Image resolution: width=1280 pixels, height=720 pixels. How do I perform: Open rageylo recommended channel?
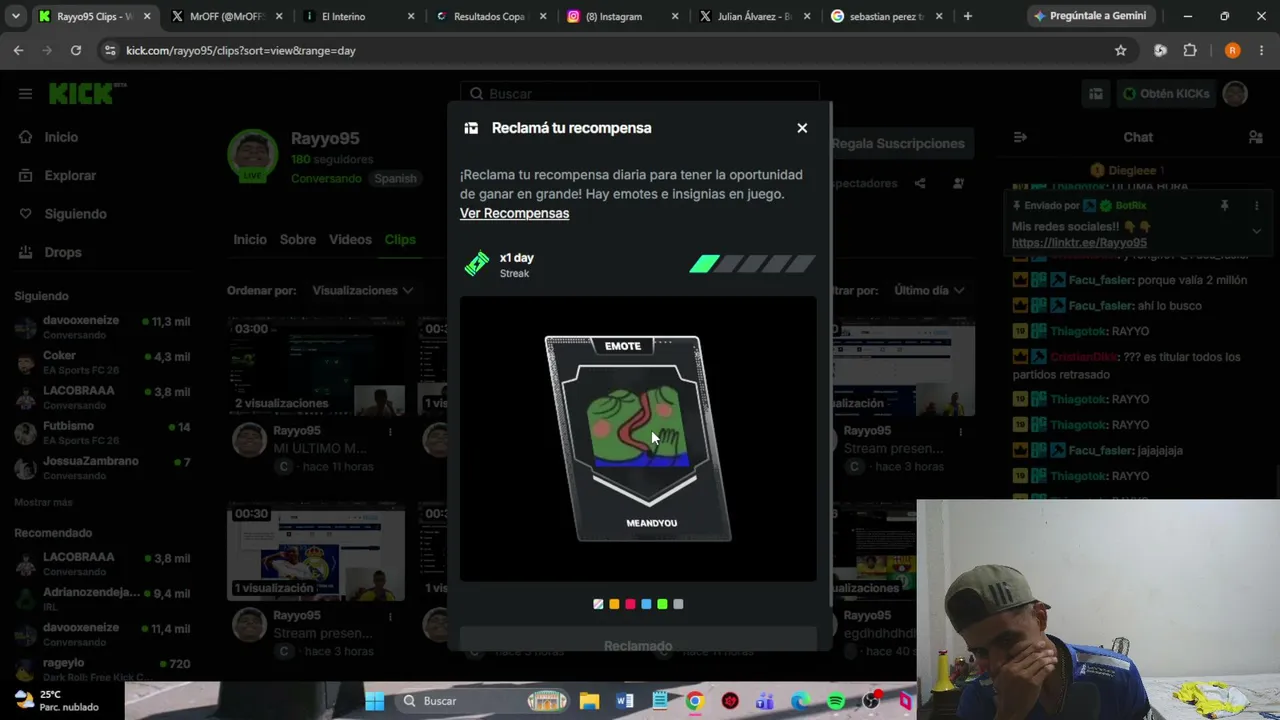click(x=102, y=669)
